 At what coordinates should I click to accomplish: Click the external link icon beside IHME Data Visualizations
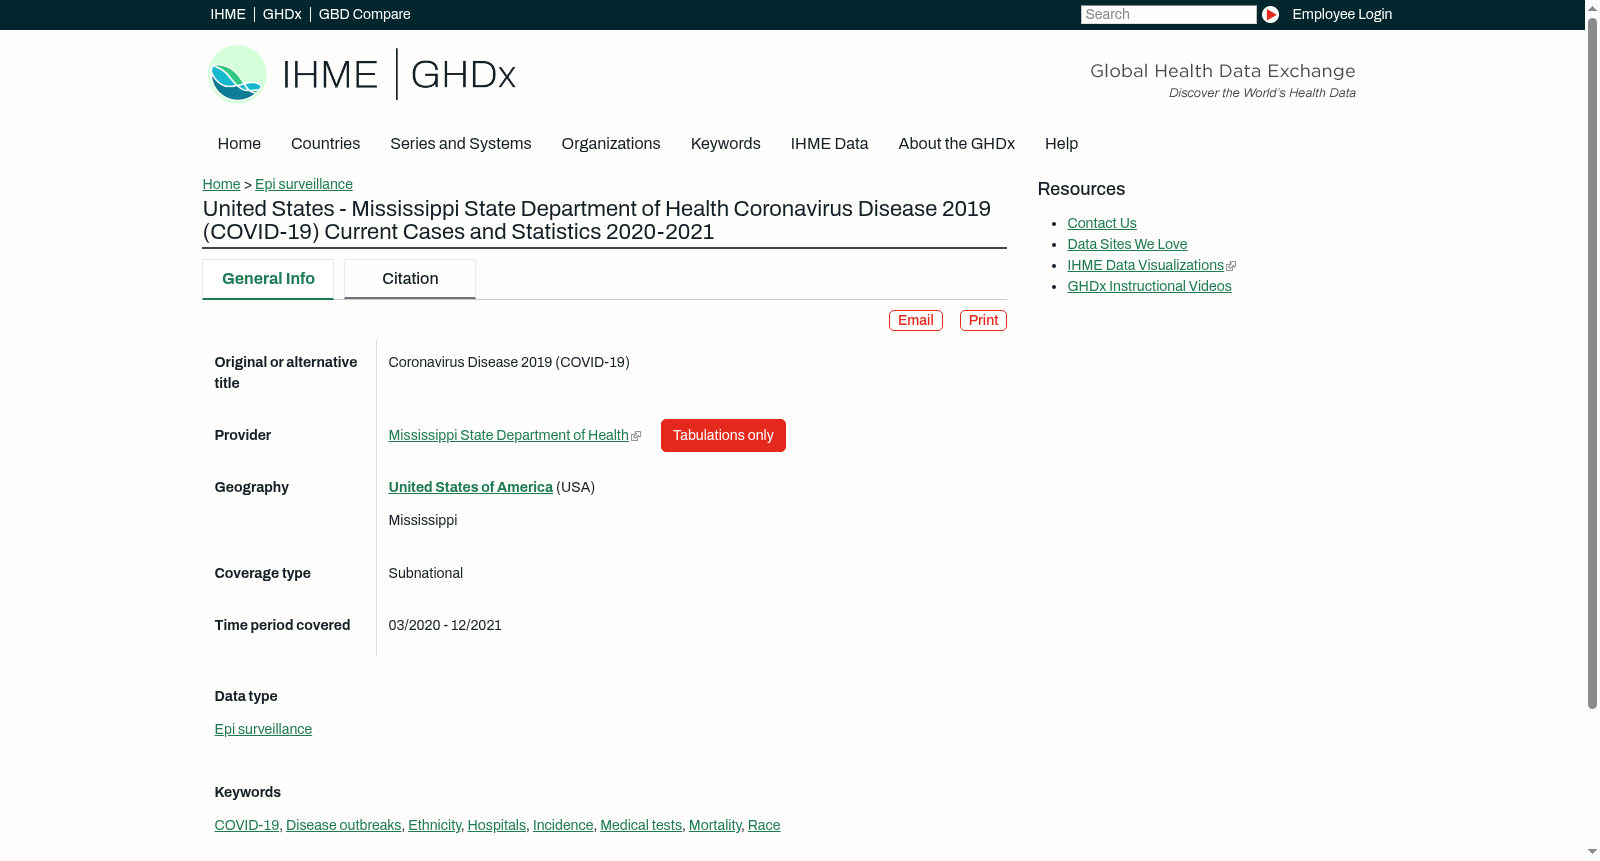point(1231,266)
